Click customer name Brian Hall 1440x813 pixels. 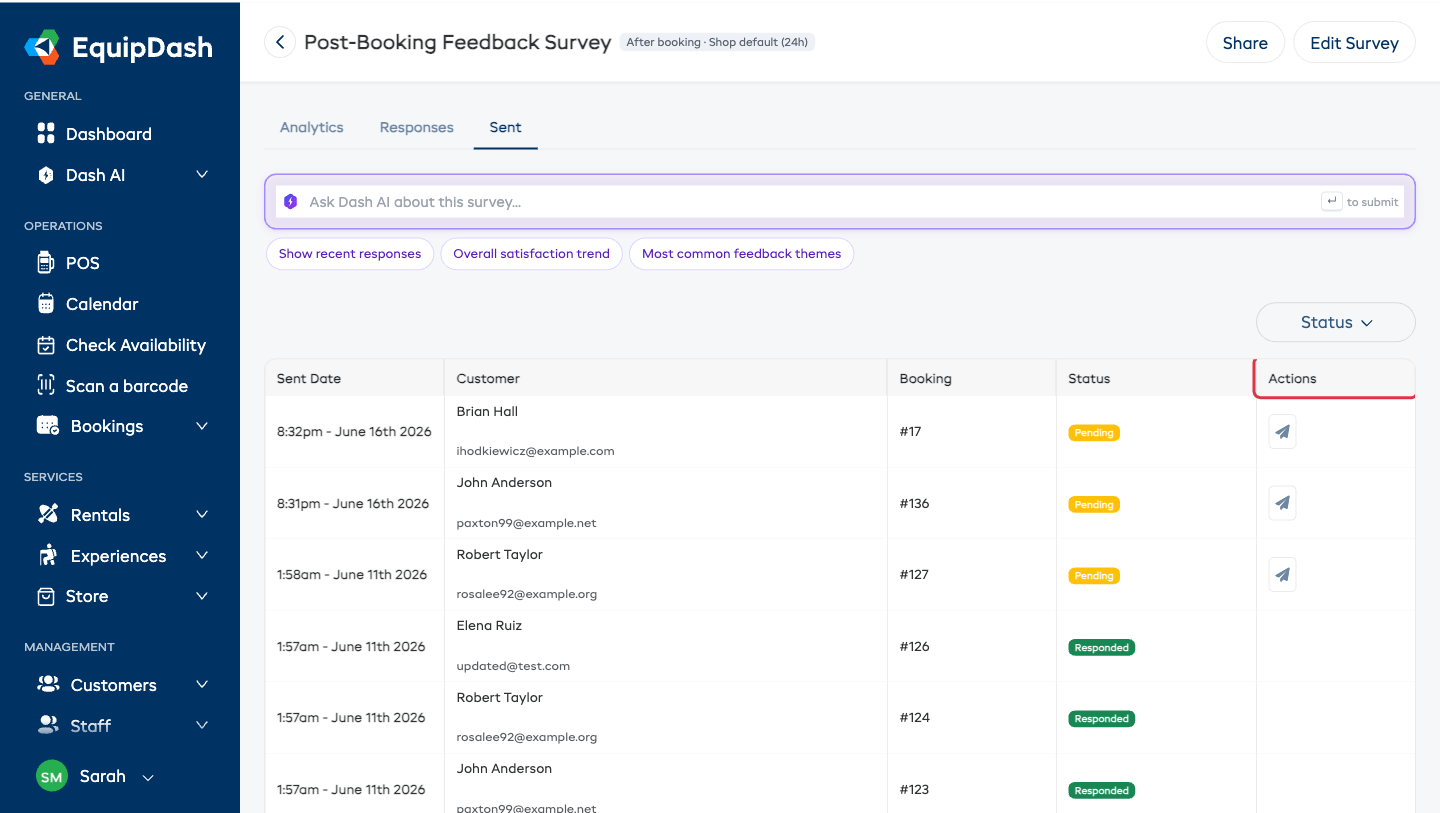tap(487, 411)
